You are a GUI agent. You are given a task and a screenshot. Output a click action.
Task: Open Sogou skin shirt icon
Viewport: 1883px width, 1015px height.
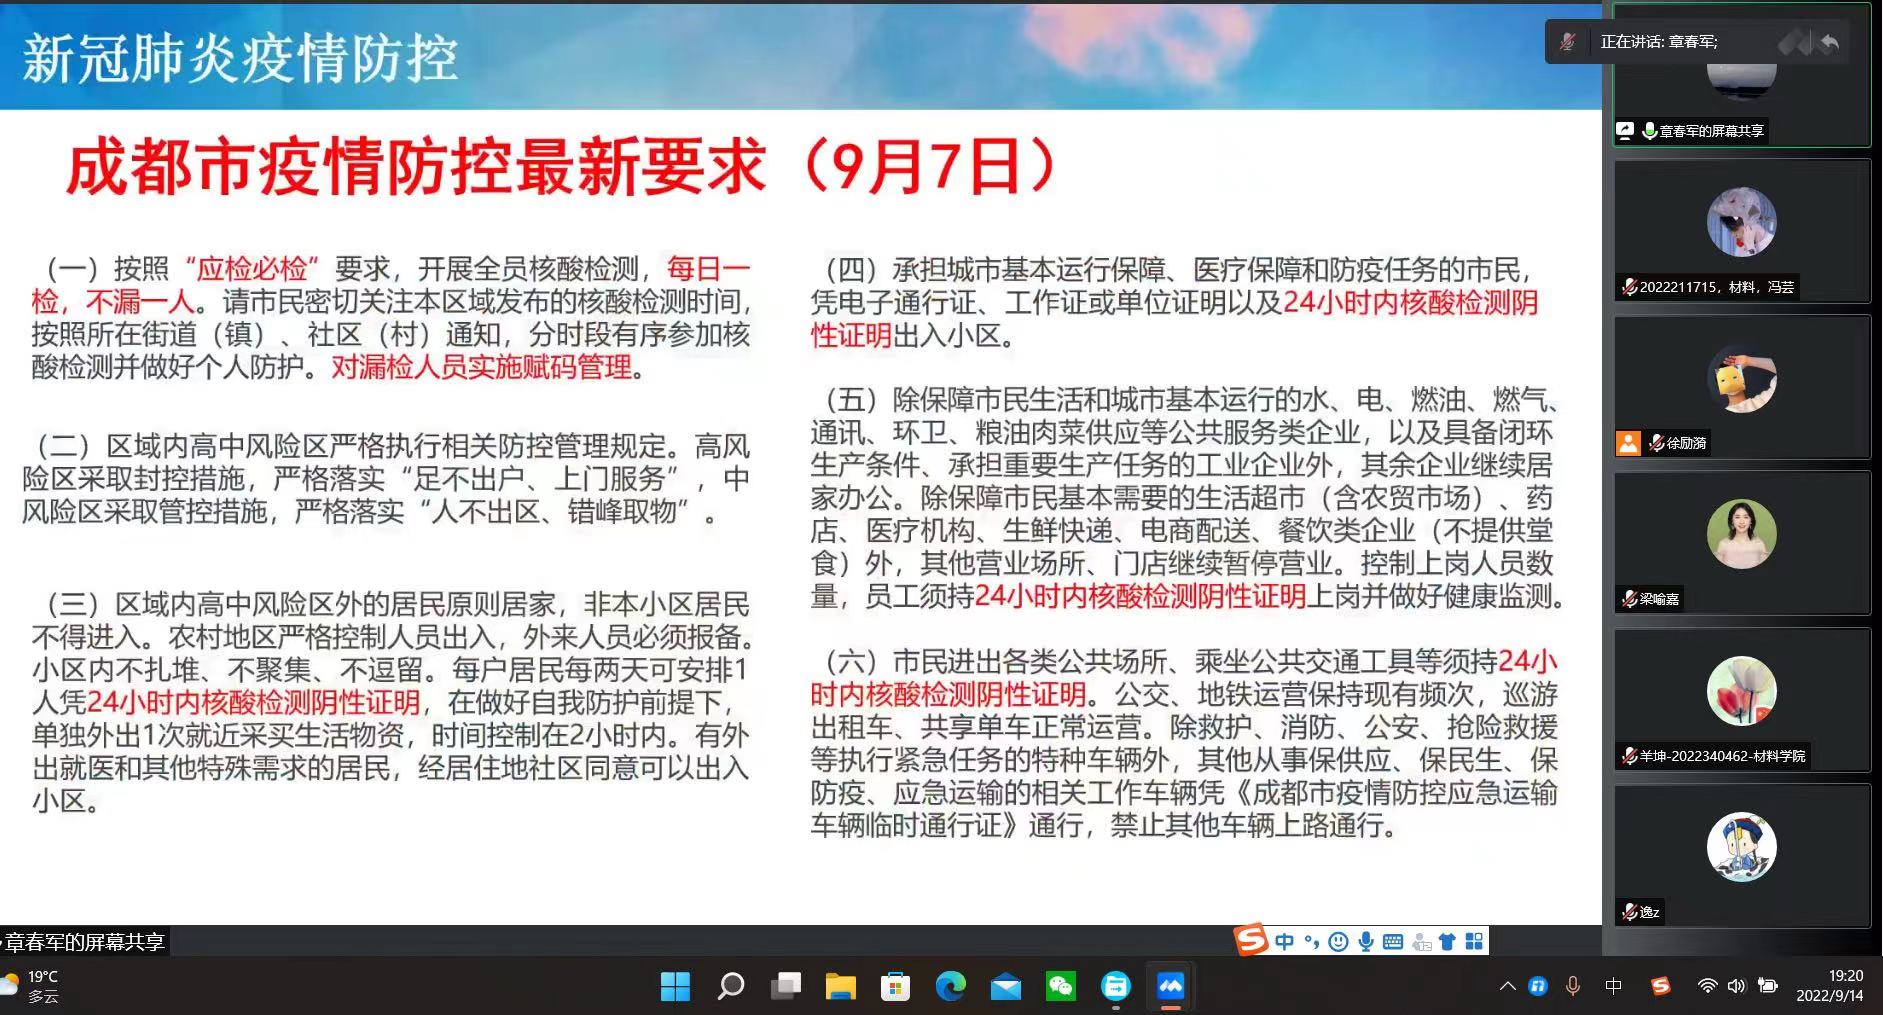click(x=1447, y=941)
